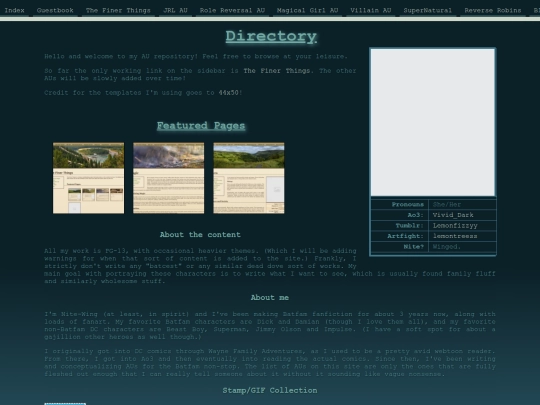Click the Directory page title

pyautogui.click(x=271, y=36)
